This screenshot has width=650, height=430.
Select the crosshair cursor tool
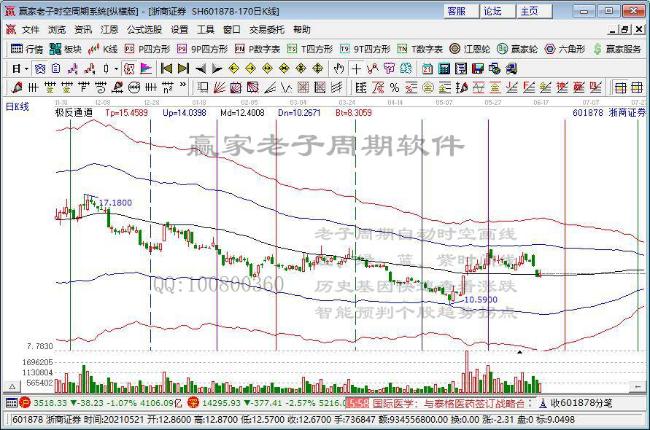356,68
